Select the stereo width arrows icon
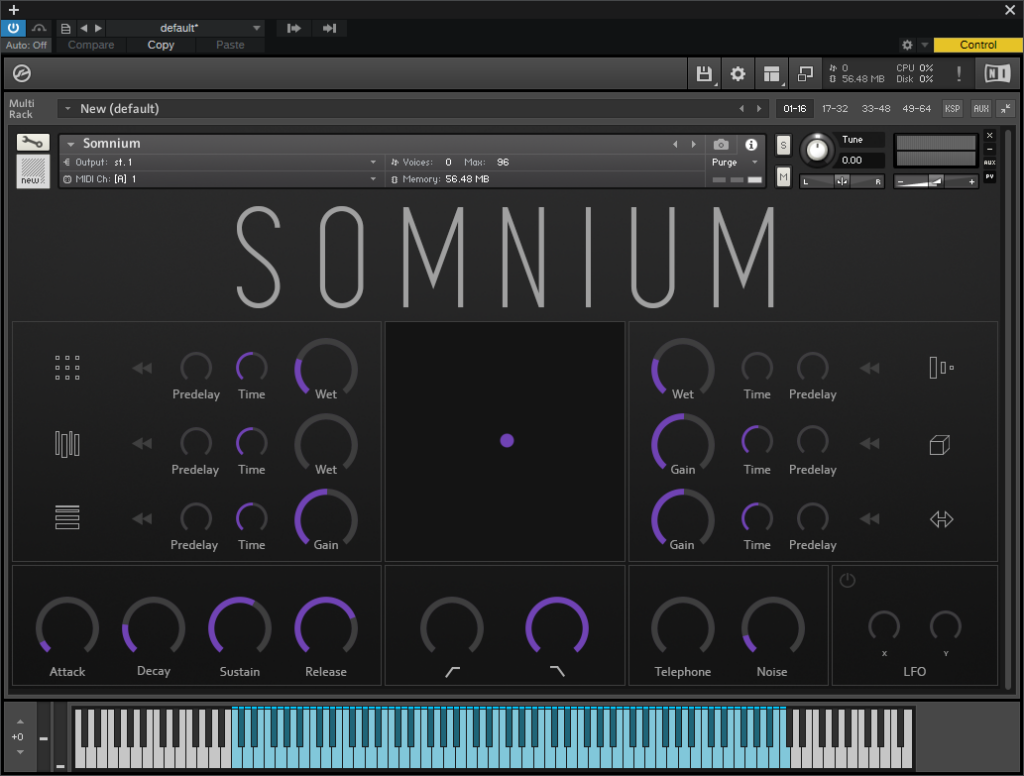 941,519
